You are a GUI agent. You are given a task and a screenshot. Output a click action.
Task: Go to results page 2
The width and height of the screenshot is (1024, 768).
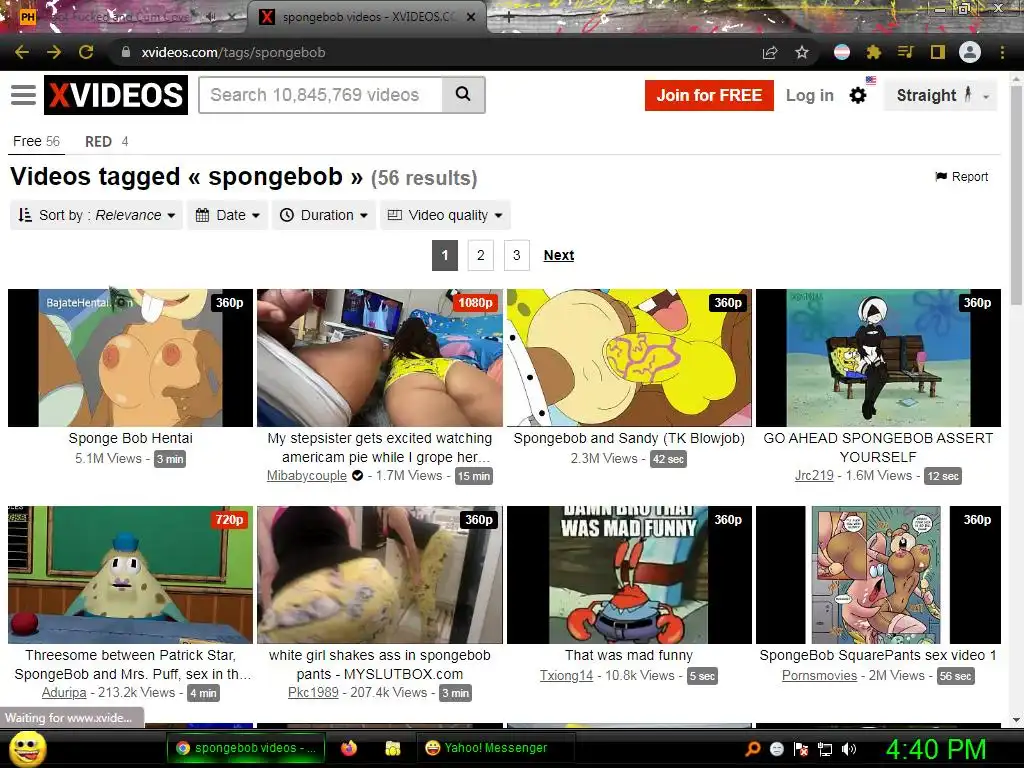(481, 255)
